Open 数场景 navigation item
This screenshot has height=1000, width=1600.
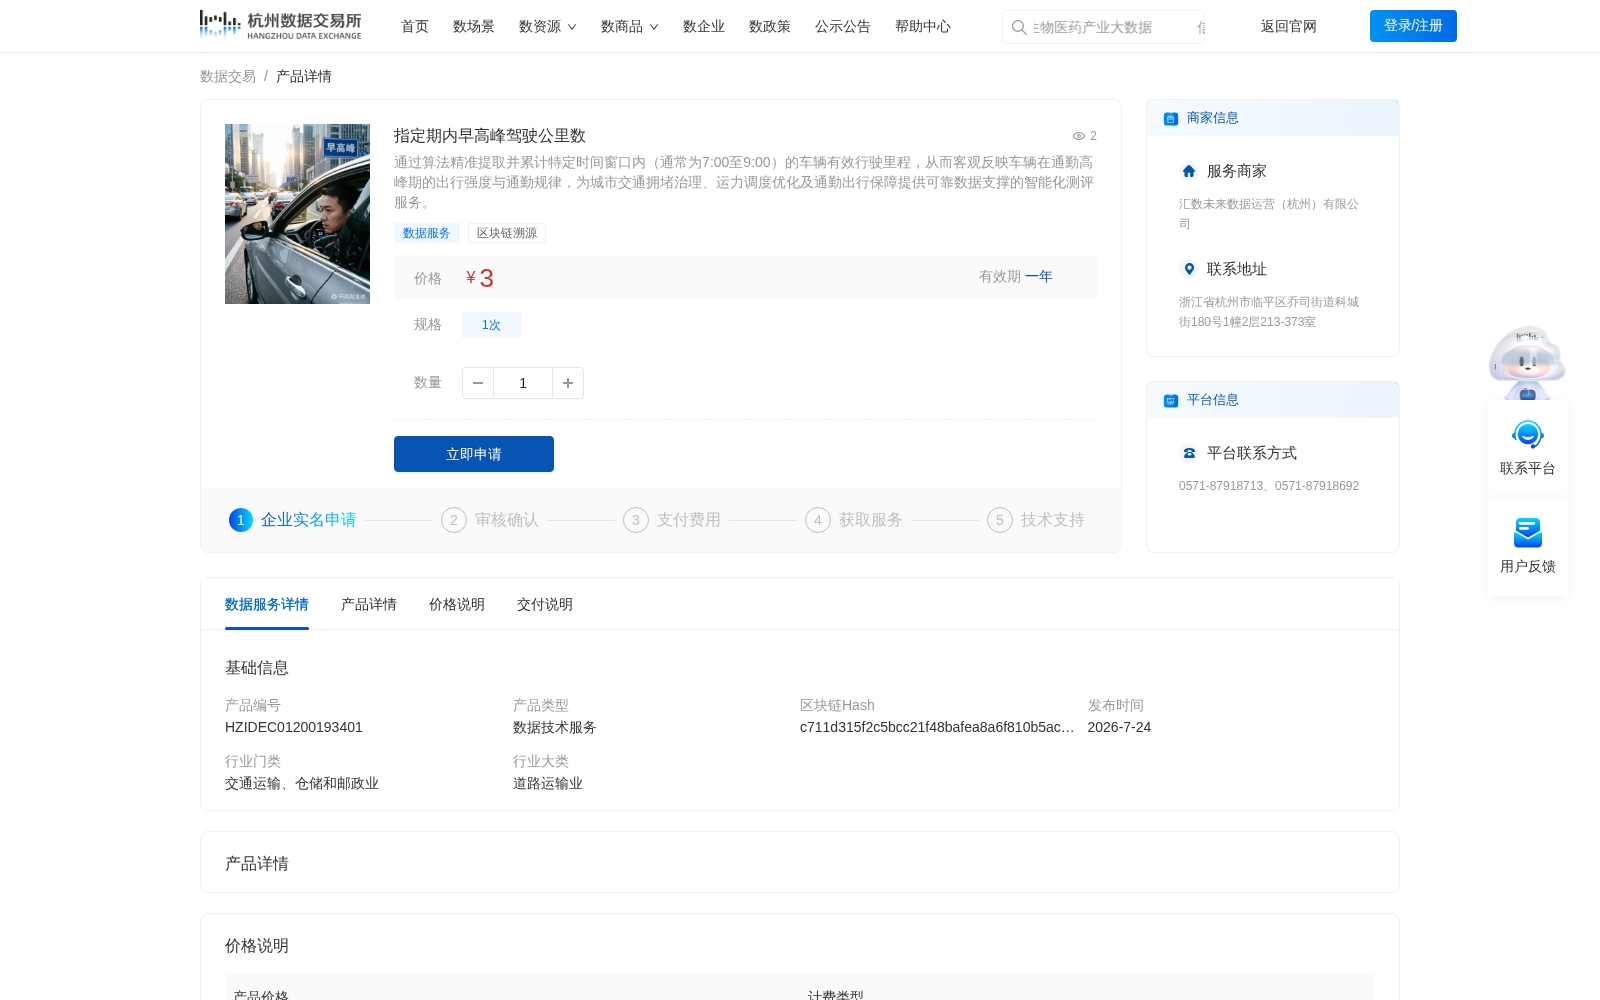tap(474, 26)
